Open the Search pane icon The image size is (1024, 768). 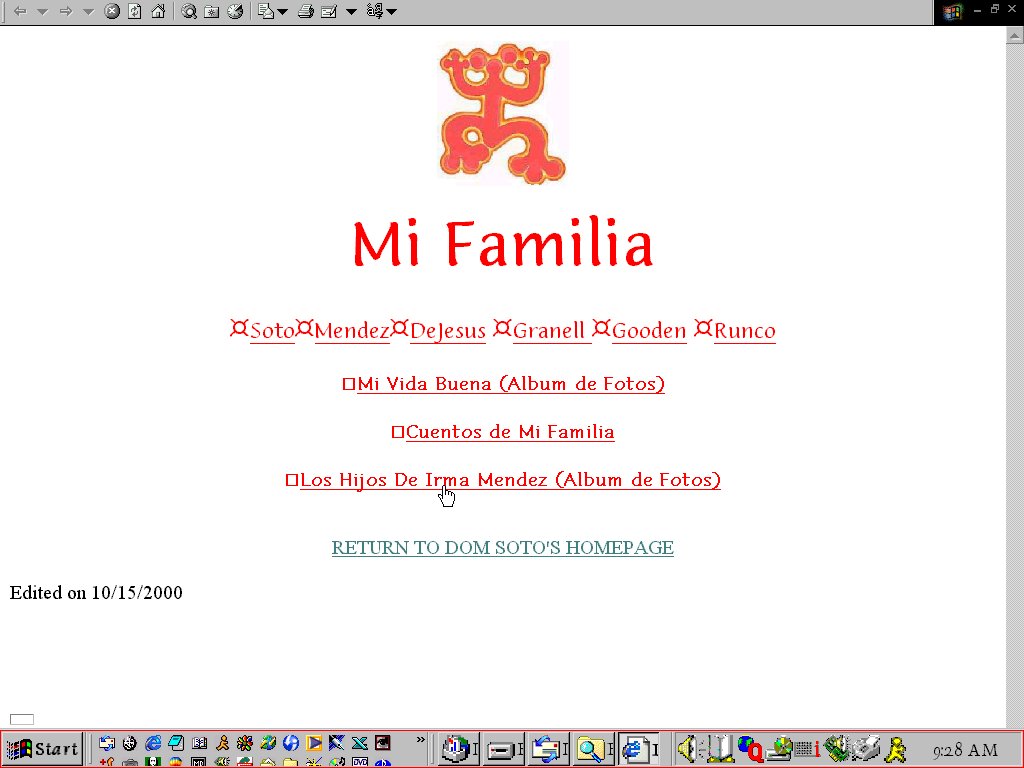(189, 12)
